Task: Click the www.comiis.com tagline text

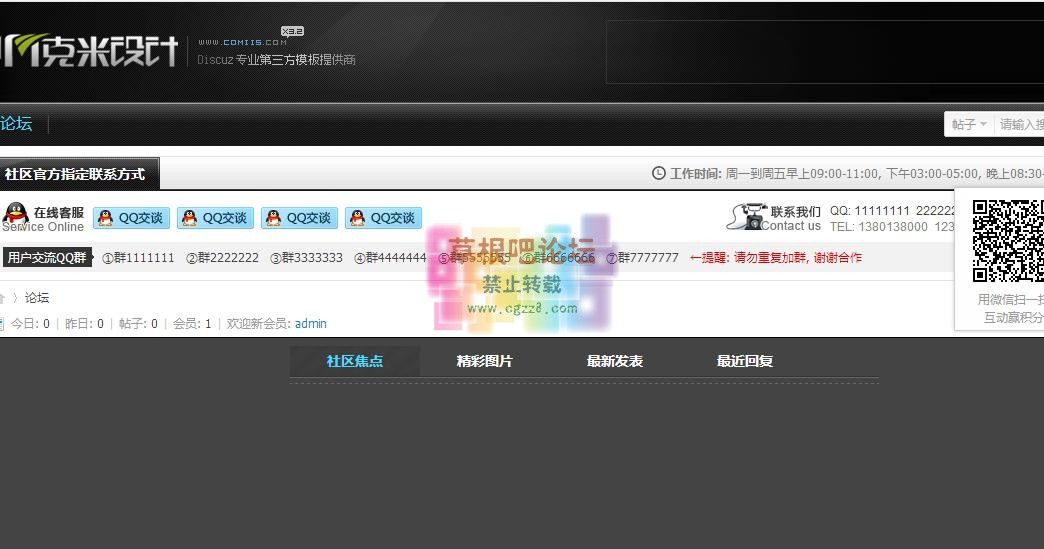Action: point(242,42)
